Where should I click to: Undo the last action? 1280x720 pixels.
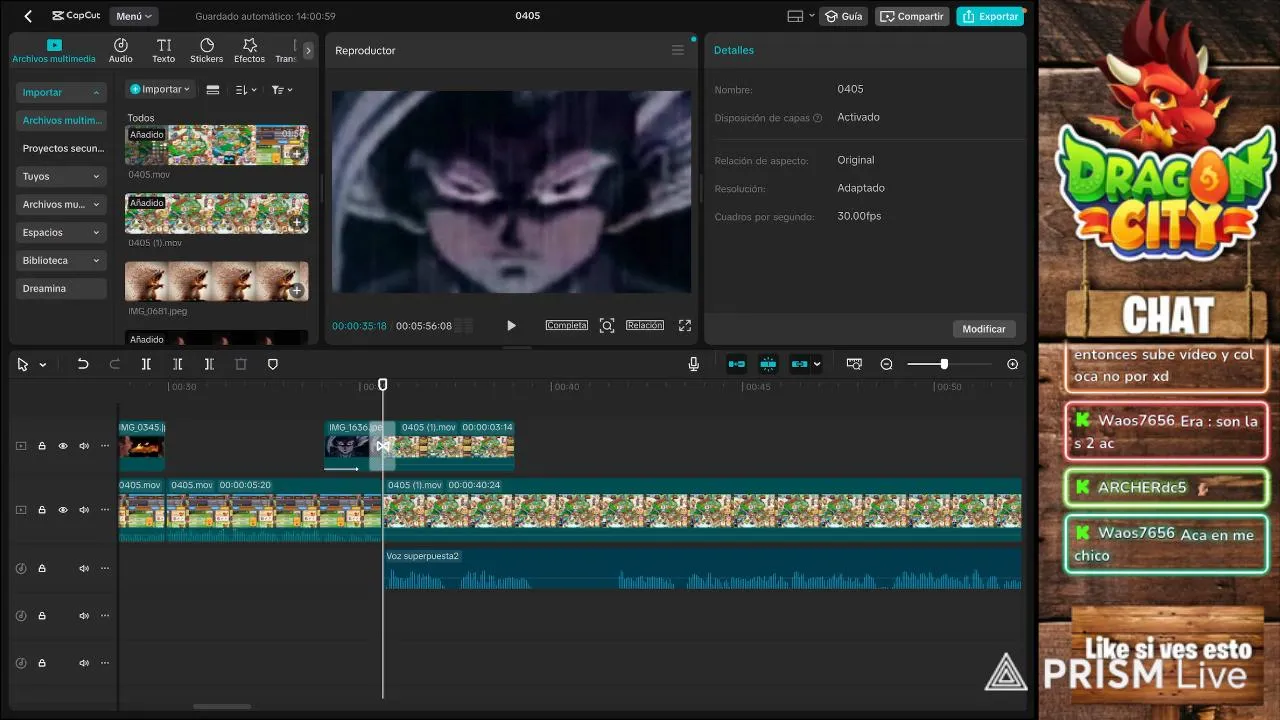pyautogui.click(x=83, y=365)
